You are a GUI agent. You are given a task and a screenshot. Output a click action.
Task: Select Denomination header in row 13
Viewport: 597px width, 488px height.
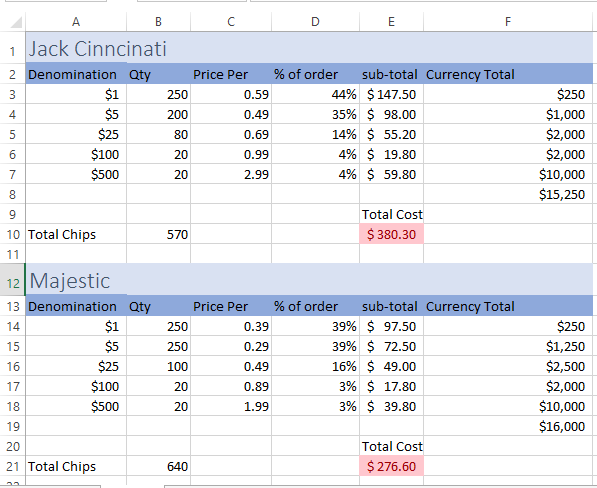76,306
